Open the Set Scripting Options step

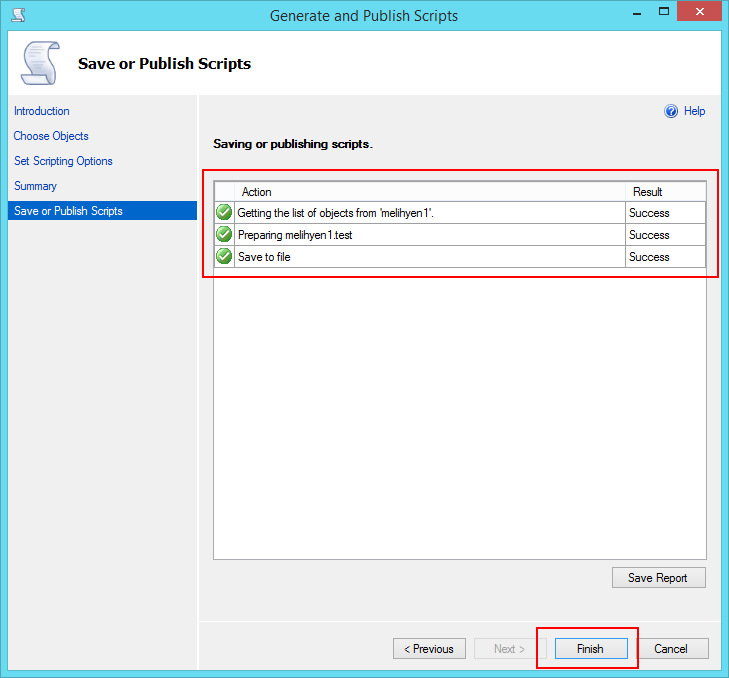[x=63, y=161]
